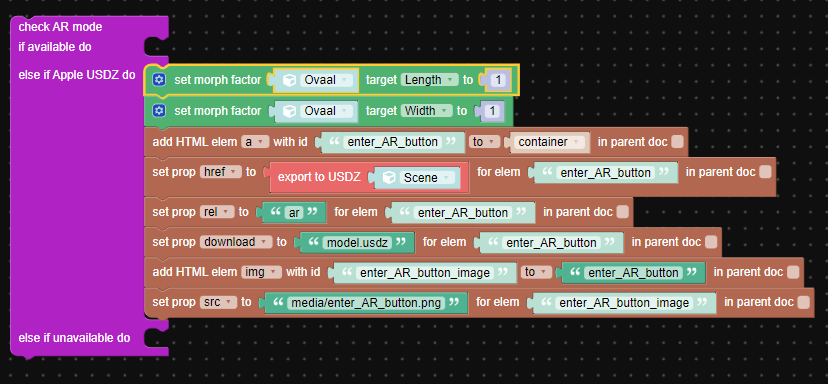This screenshot has width=828, height=384.
Task: Select the export to USDZ block
Action: pos(319,177)
